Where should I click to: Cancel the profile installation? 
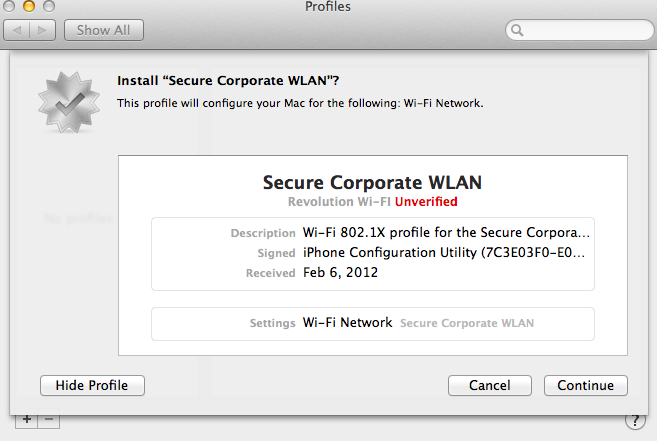click(489, 385)
